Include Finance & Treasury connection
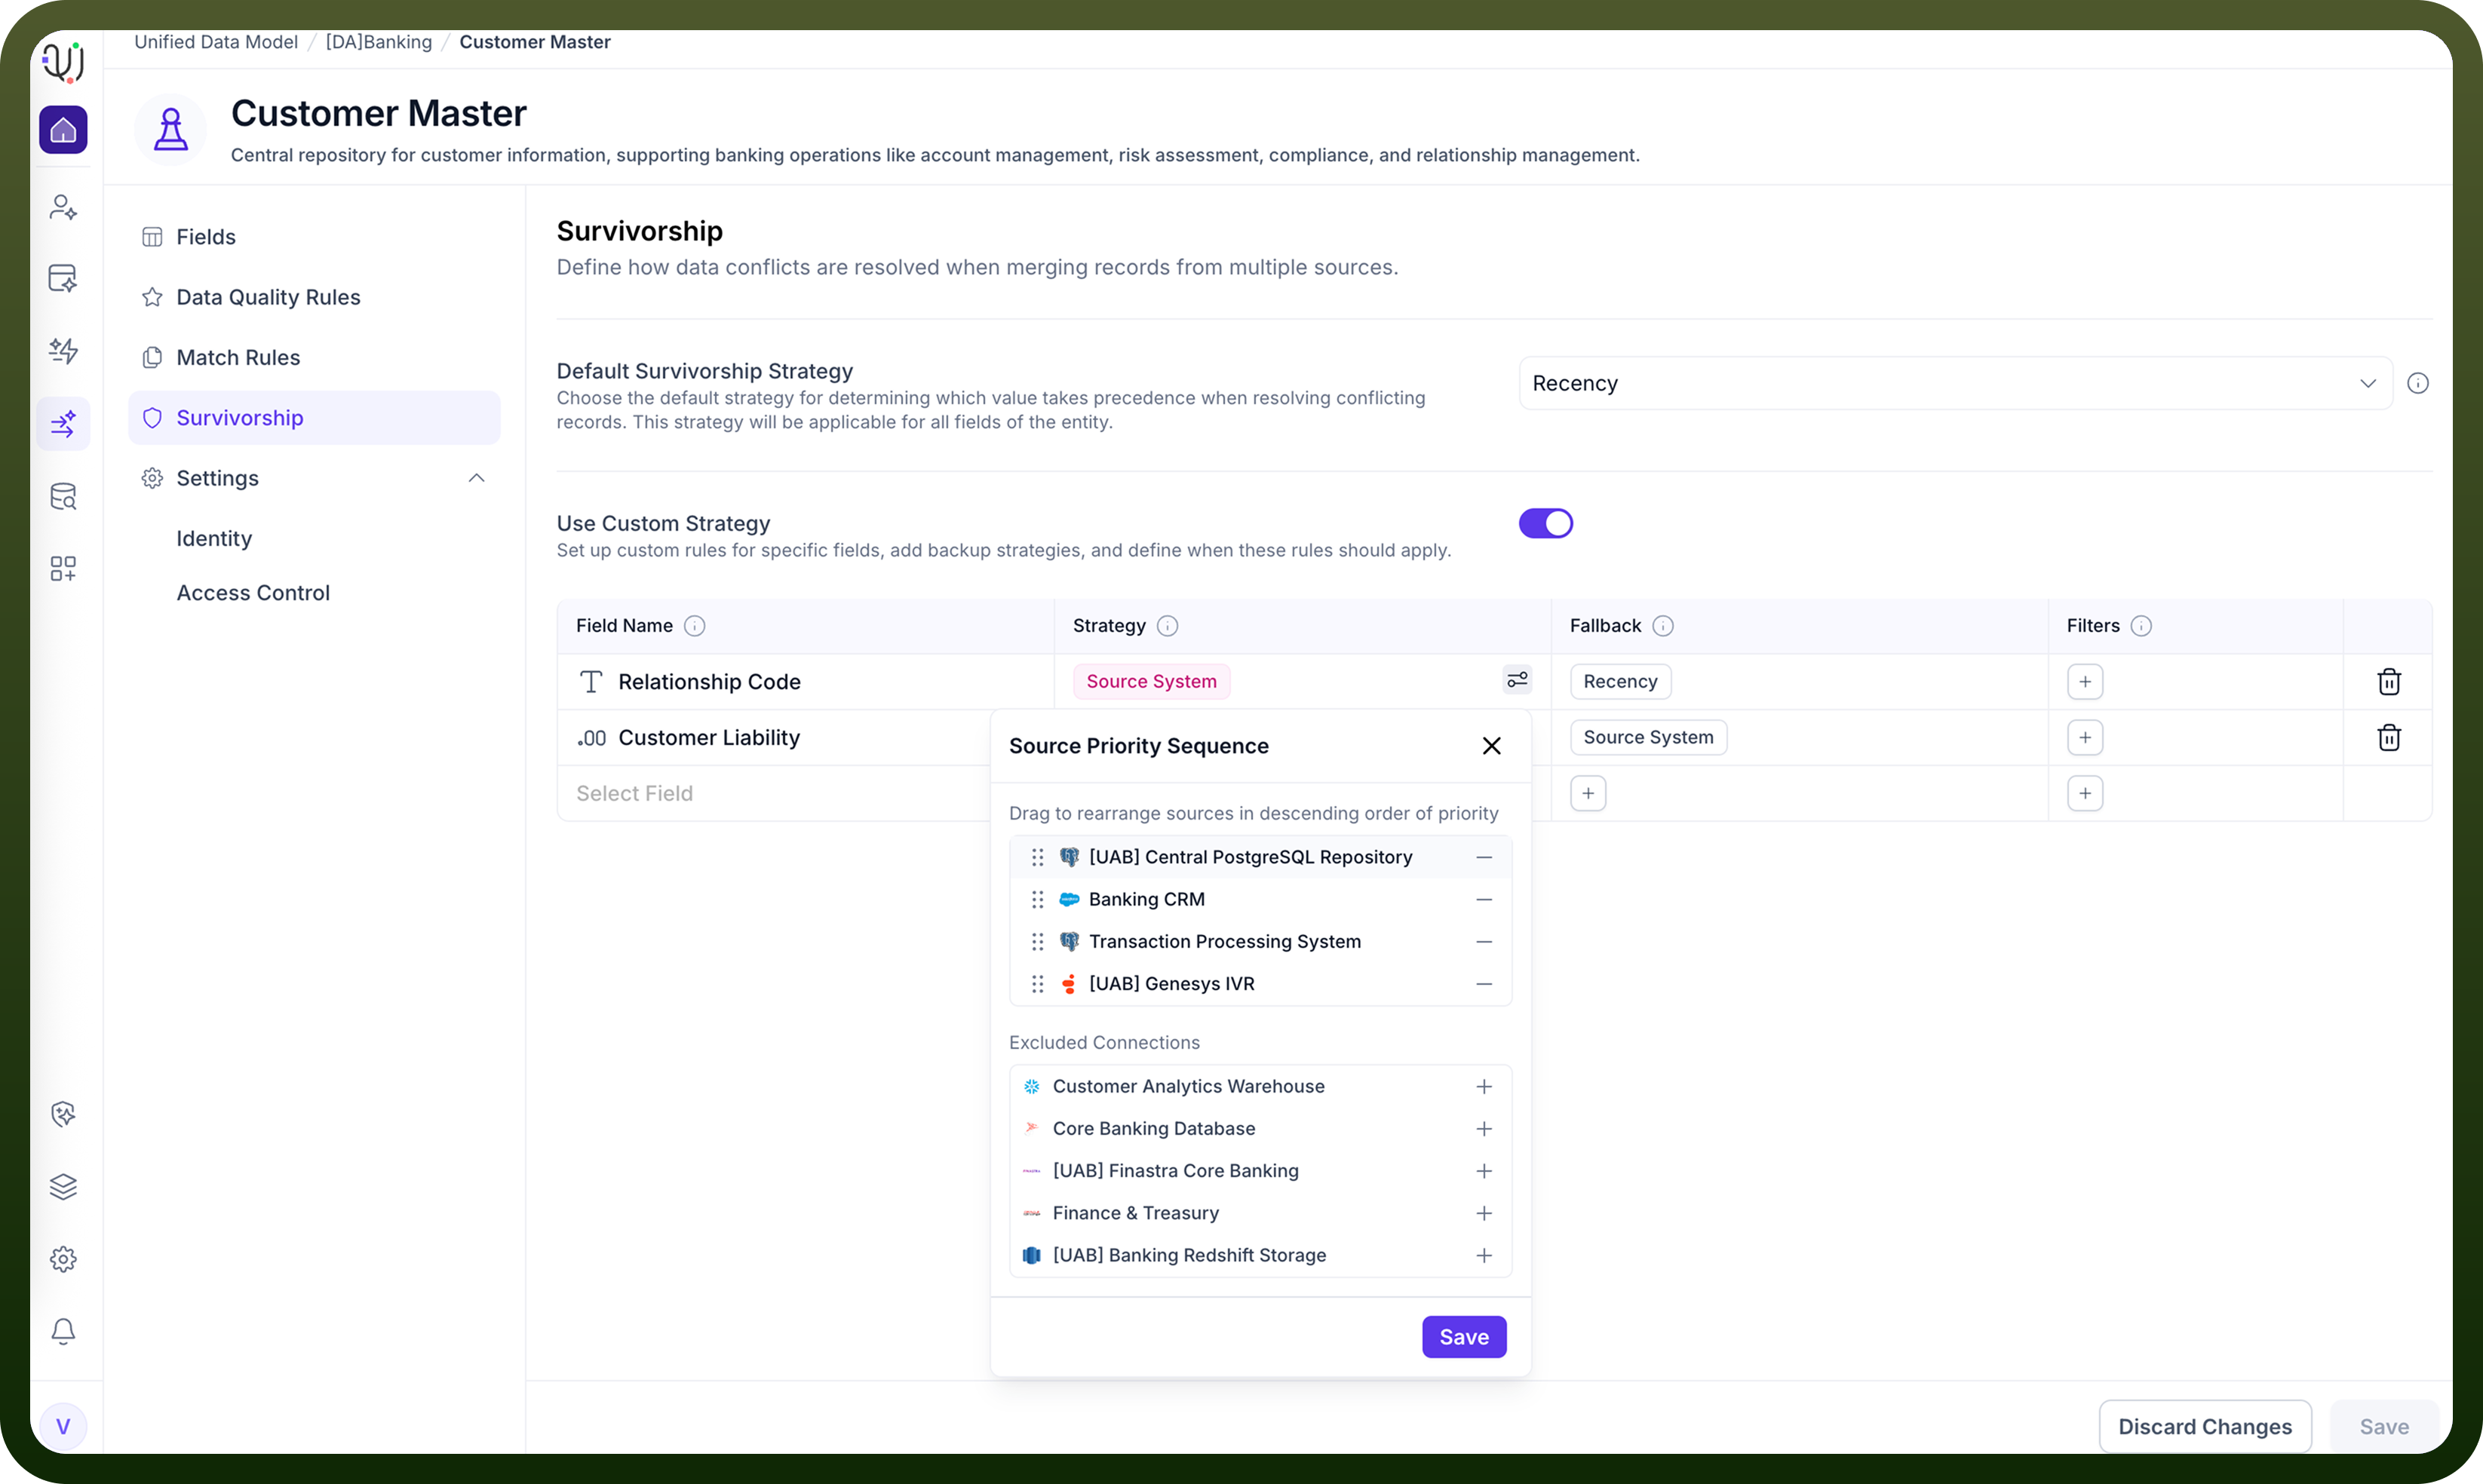 tap(1484, 1213)
